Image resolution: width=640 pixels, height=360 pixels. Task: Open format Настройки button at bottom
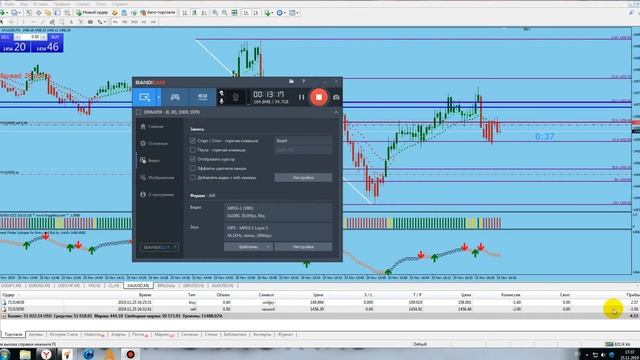[303, 247]
